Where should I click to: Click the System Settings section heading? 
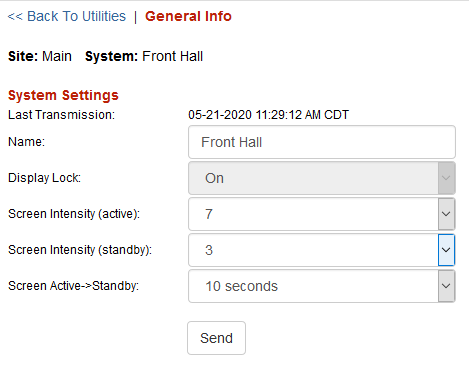(63, 95)
